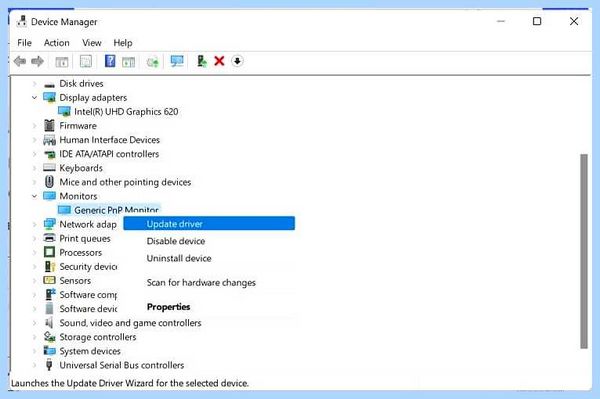This screenshot has width=600, height=399.
Task: Click the Sound, video and game controllers icon
Action: point(49,322)
